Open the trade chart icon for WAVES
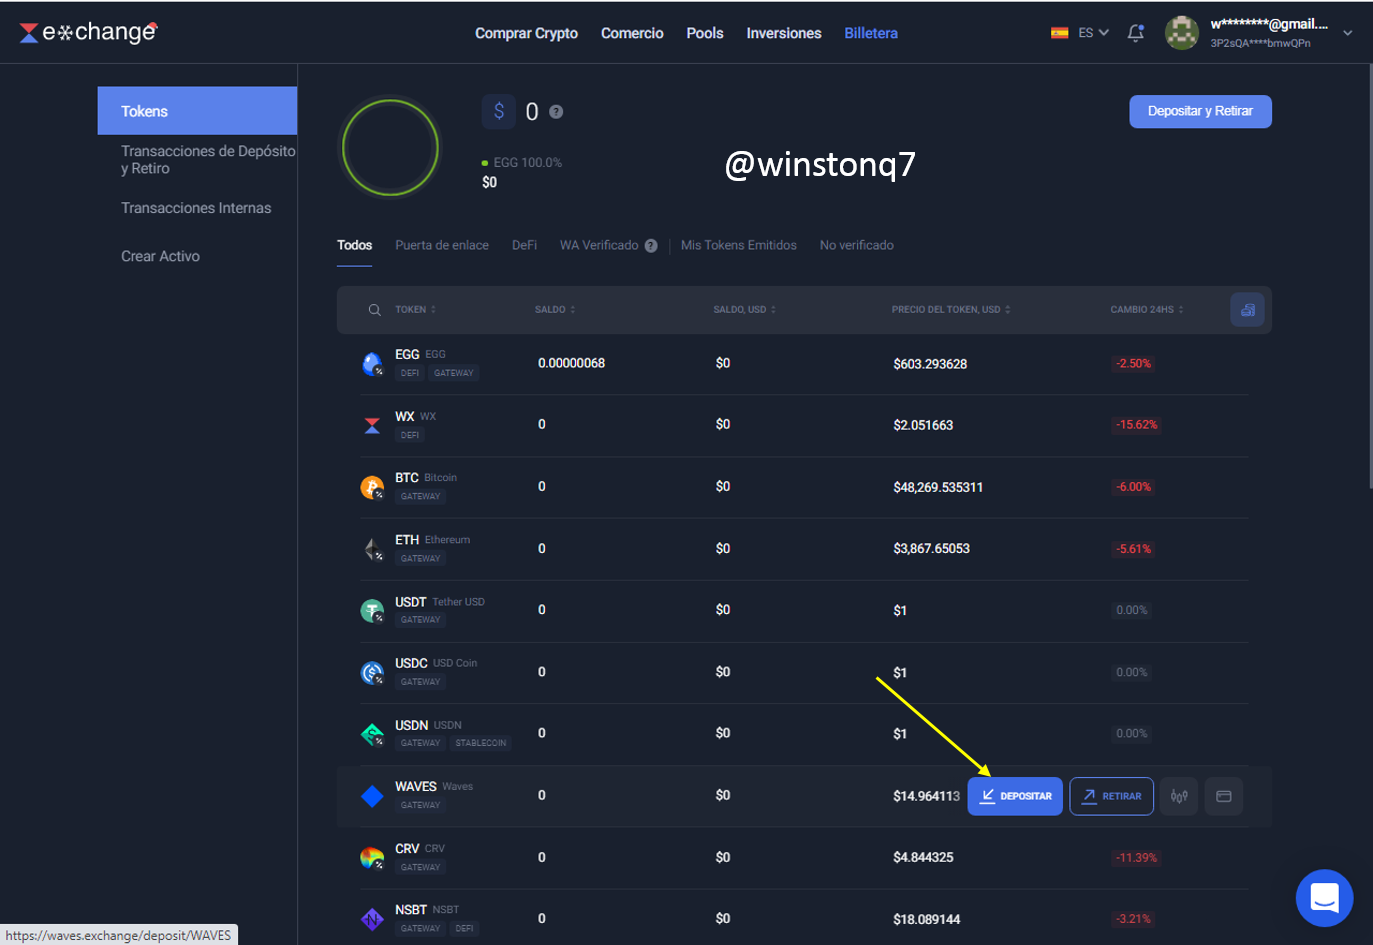 (x=1179, y=796)
